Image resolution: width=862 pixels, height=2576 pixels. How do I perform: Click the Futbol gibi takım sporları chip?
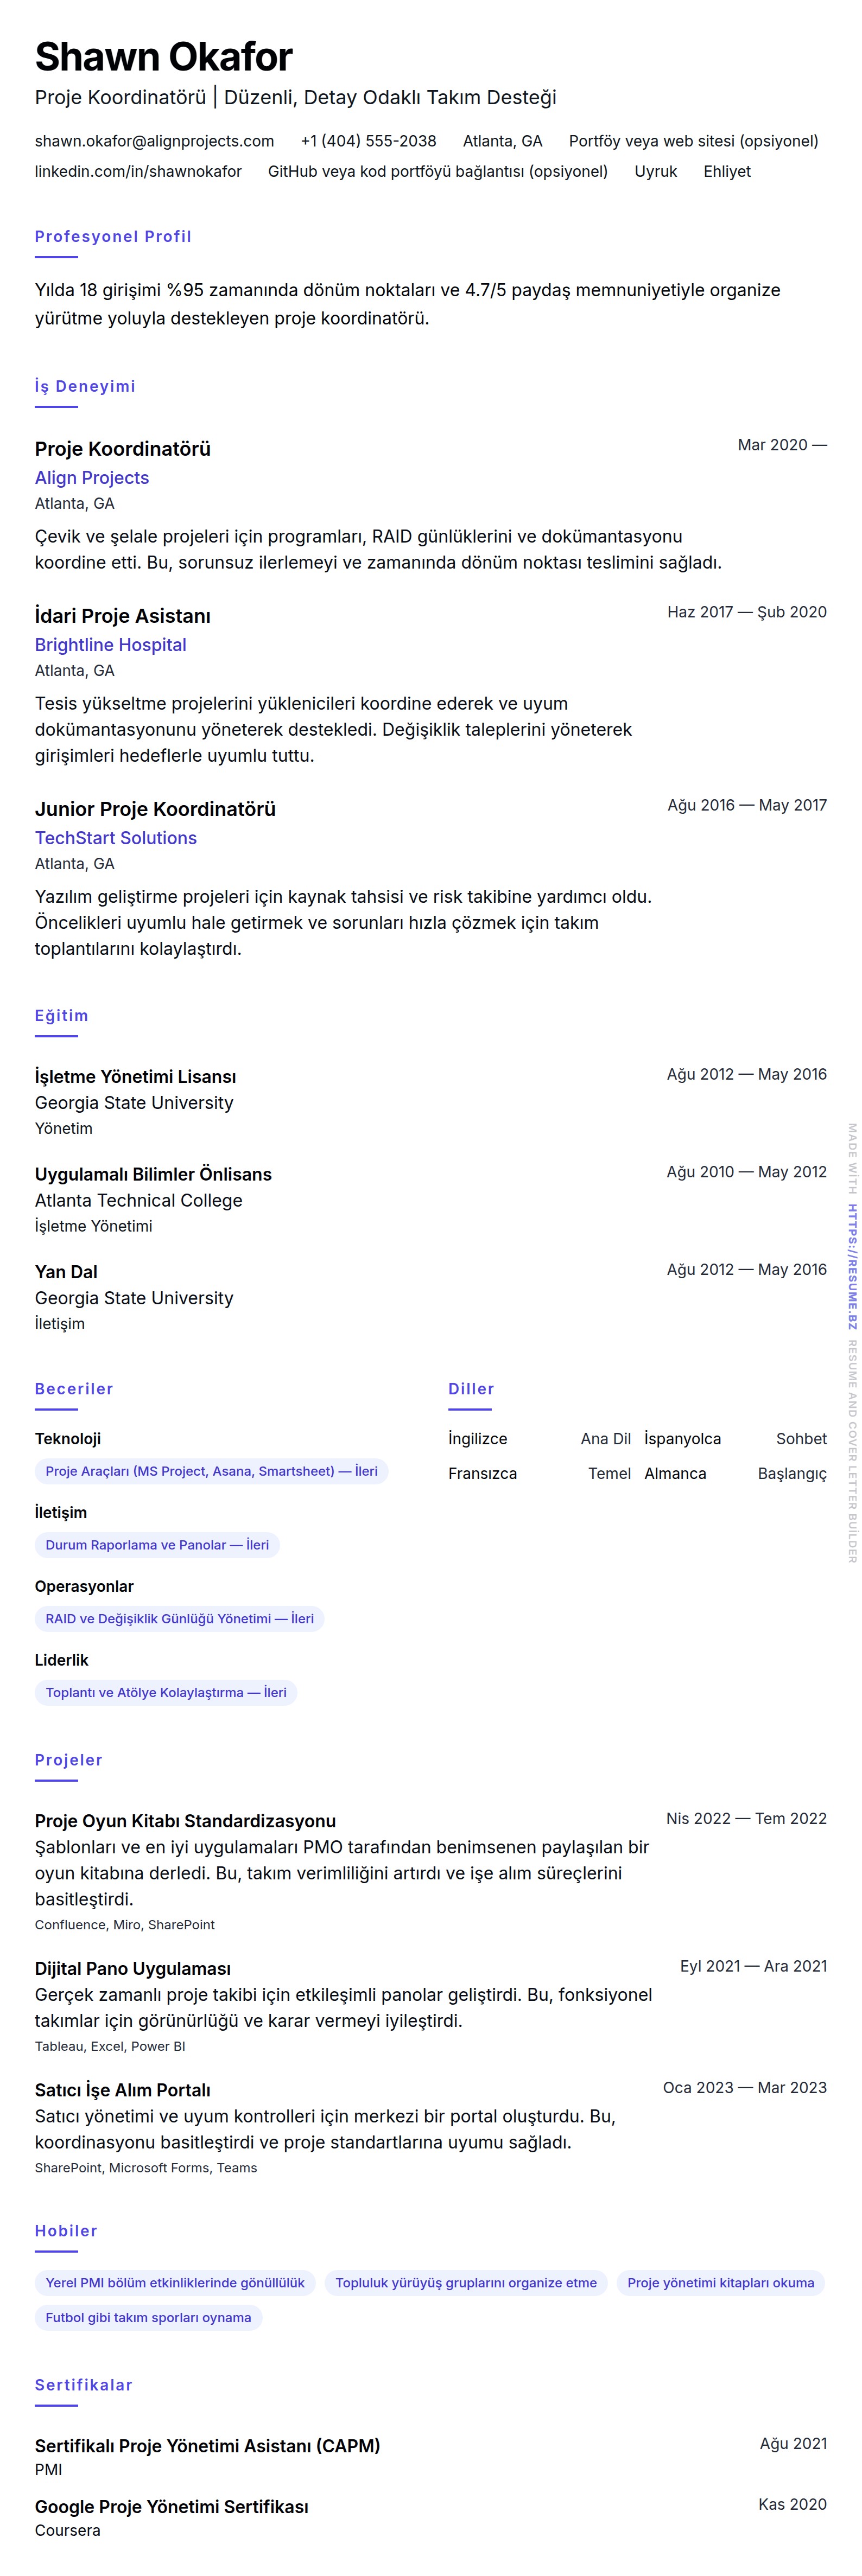click(x=148, y=2317)
